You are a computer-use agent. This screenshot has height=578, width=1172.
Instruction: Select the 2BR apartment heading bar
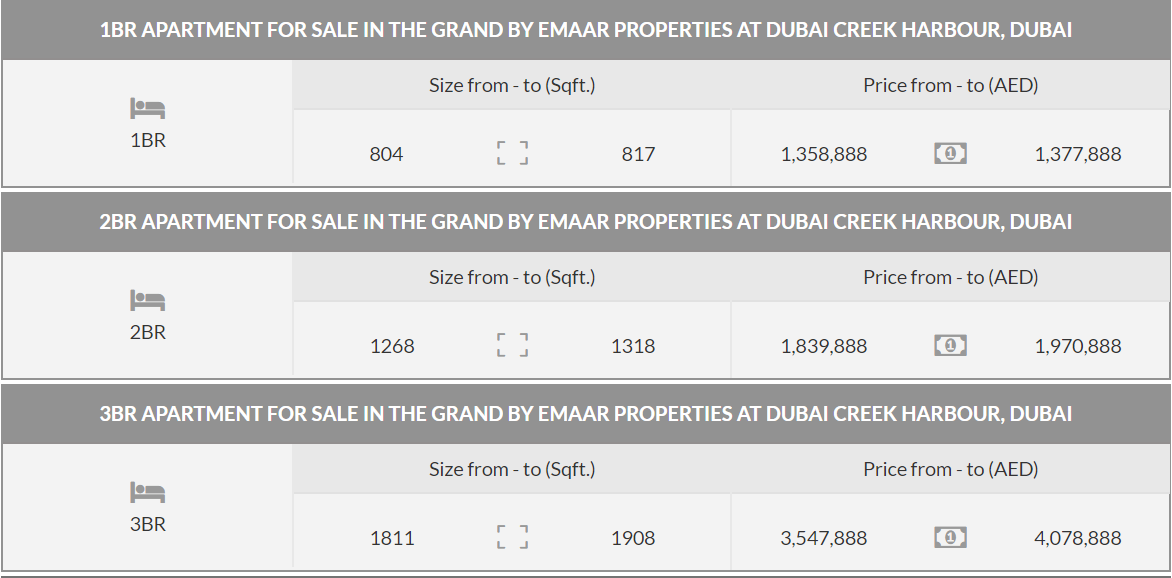click(x=585, y=222)
